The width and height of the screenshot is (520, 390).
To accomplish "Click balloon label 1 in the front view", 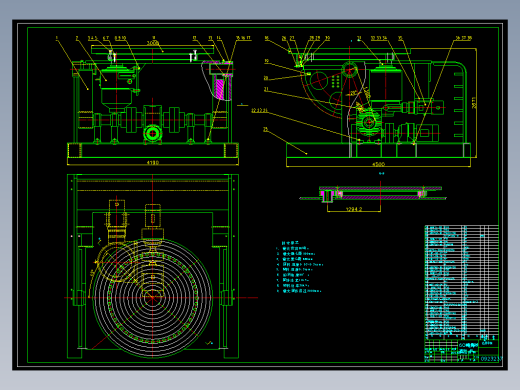I will tap(57, 38).
